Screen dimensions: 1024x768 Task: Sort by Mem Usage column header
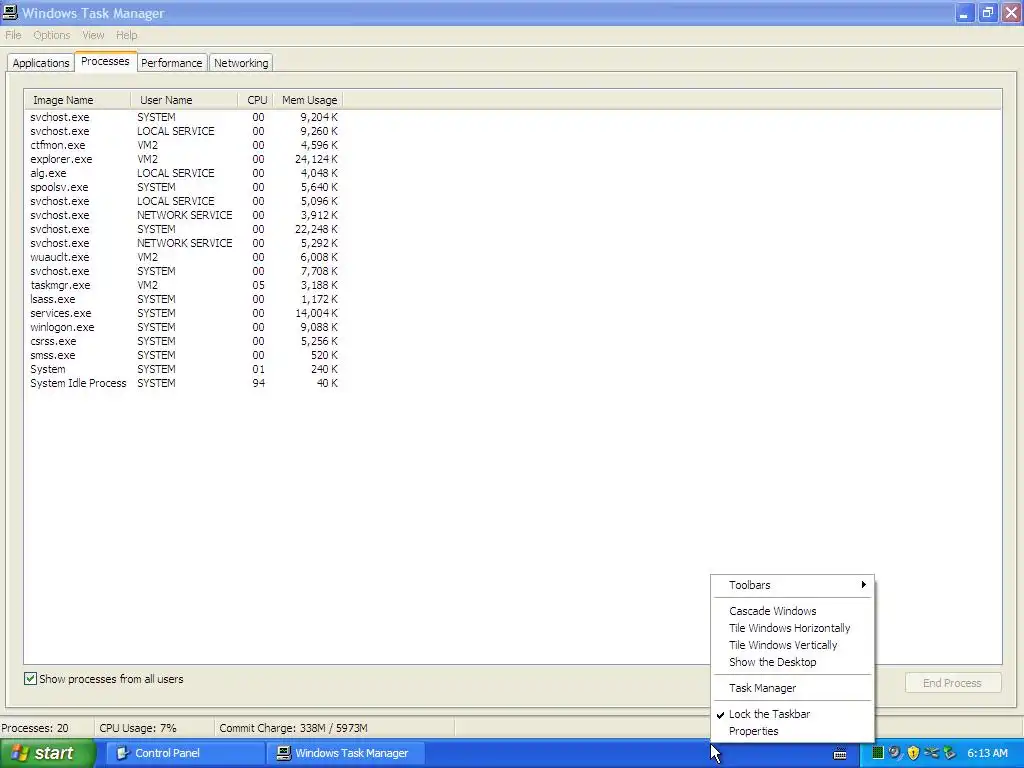tap(308, 100)
